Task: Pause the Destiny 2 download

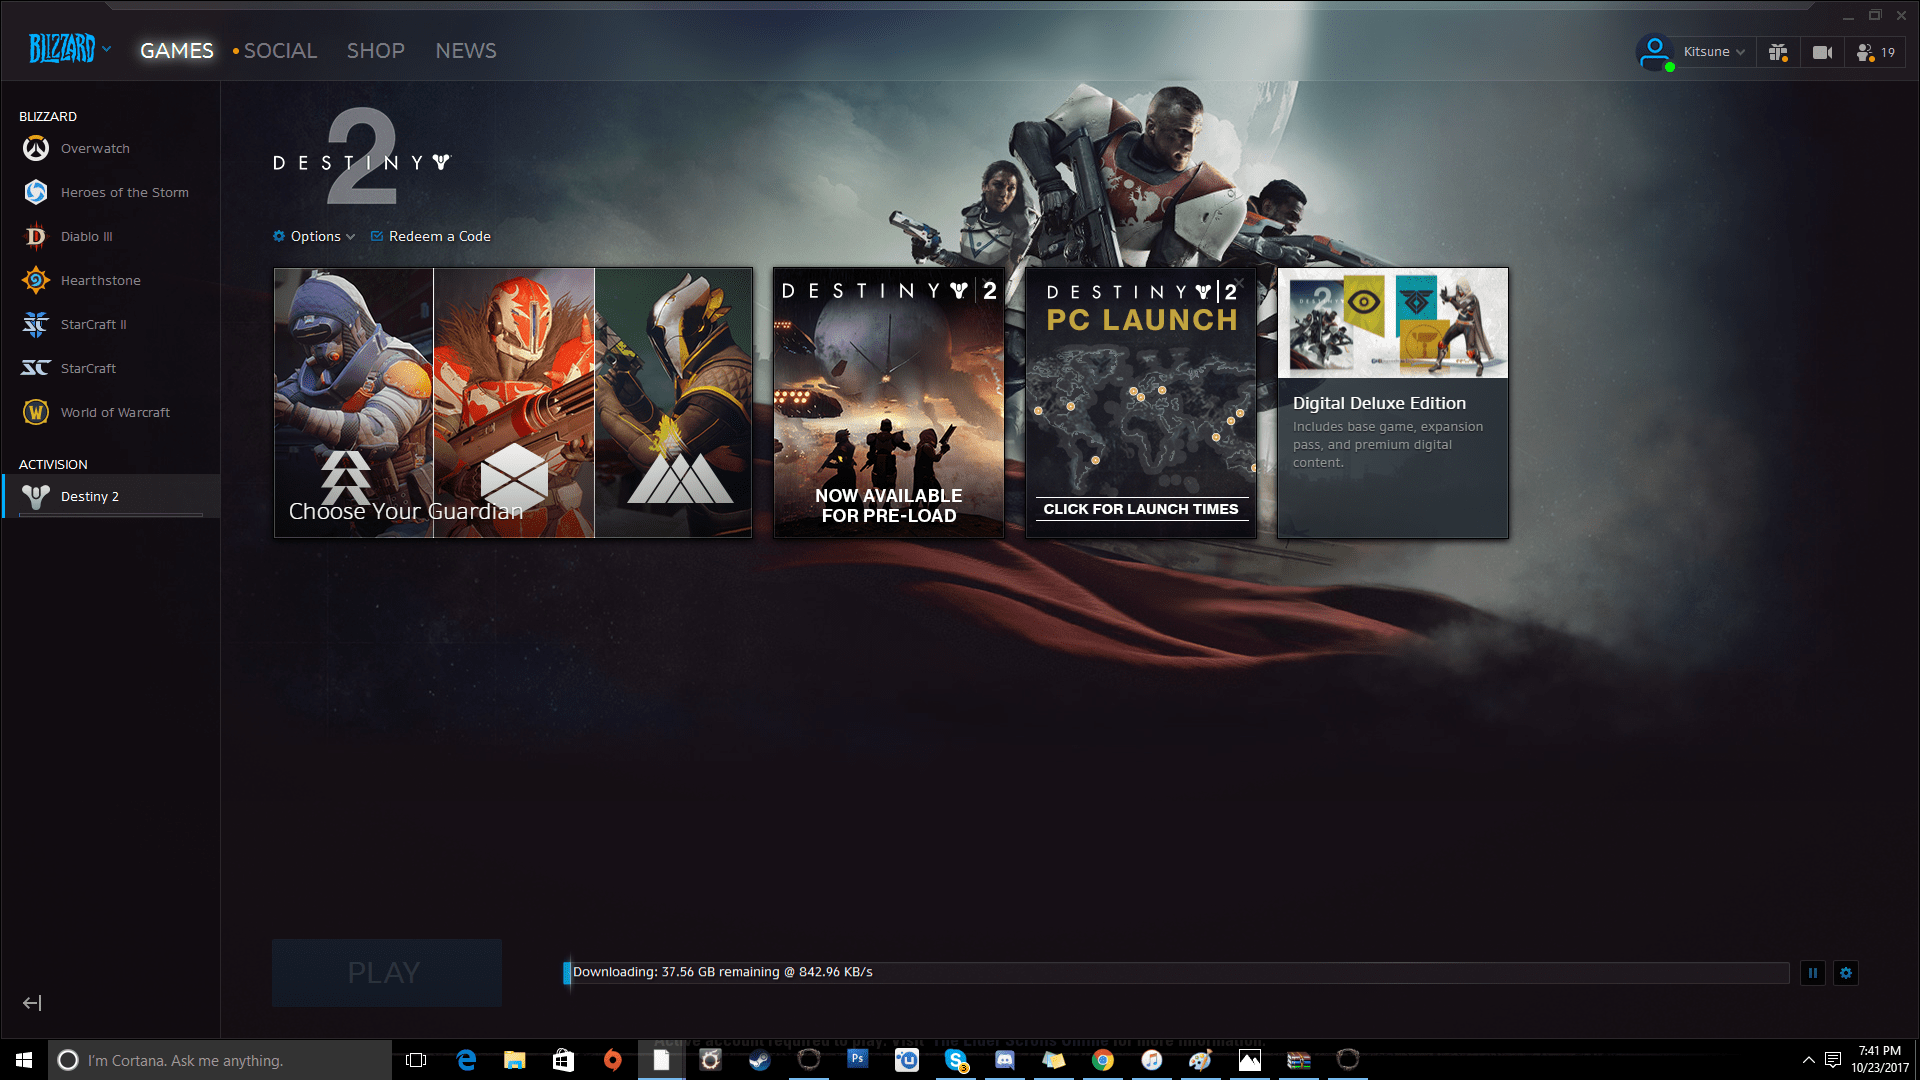Action: point(1812,972)
